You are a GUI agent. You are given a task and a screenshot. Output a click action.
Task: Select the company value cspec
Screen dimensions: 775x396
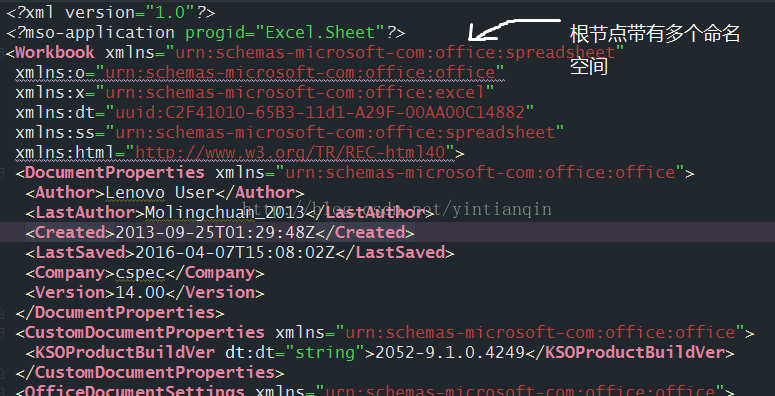140,273
